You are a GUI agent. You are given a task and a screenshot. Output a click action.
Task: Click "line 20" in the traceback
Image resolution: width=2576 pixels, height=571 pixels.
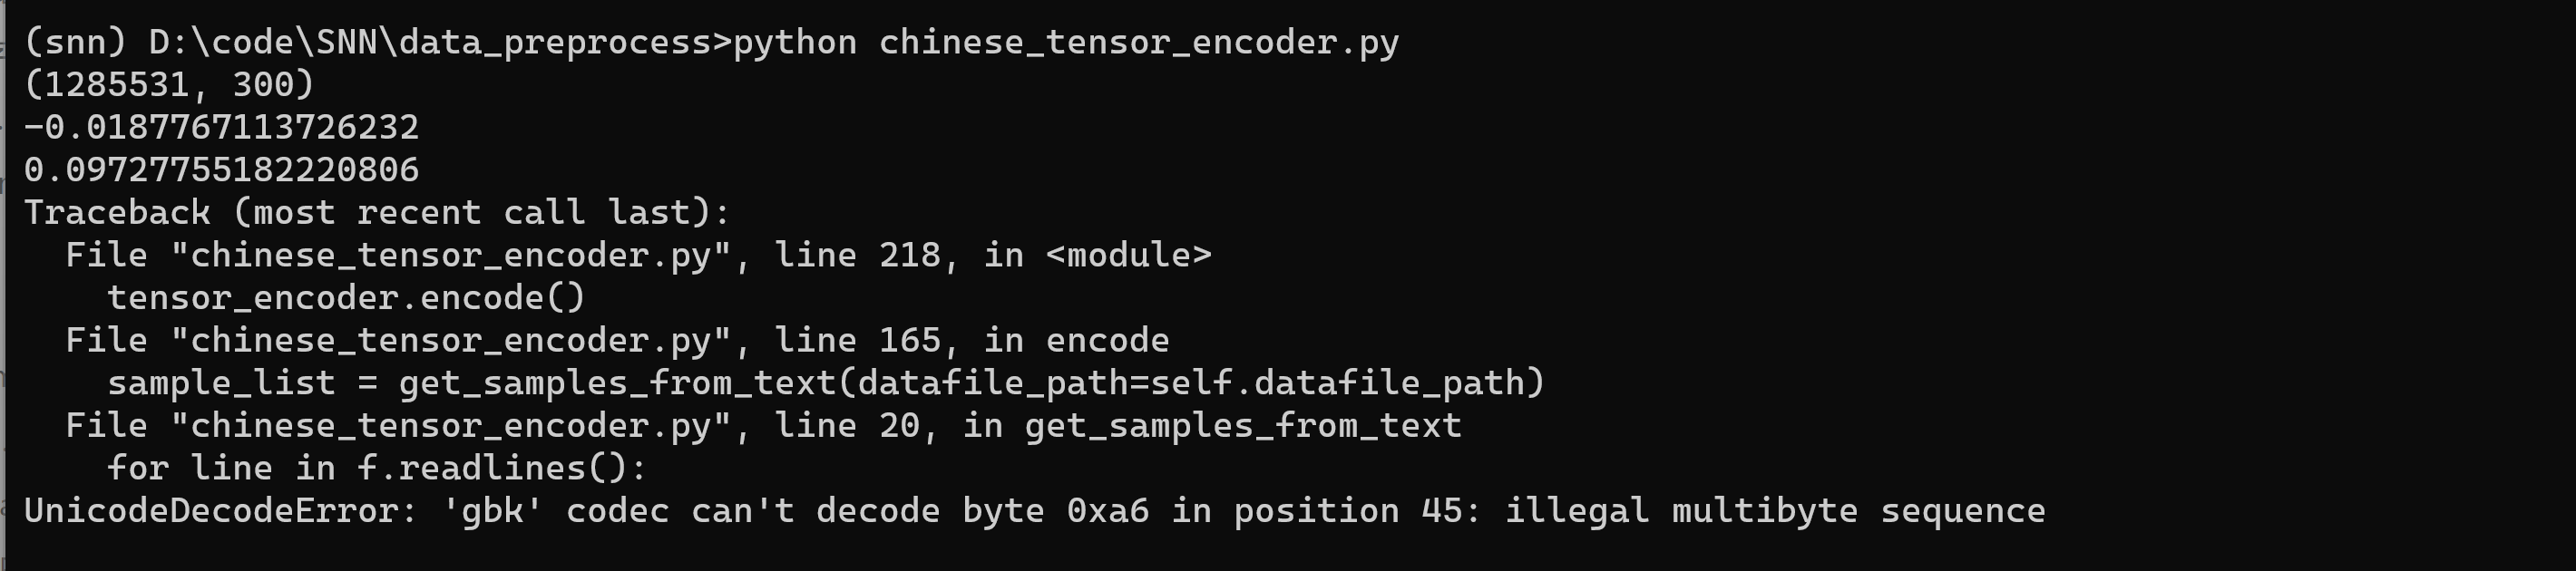(847, 427)
